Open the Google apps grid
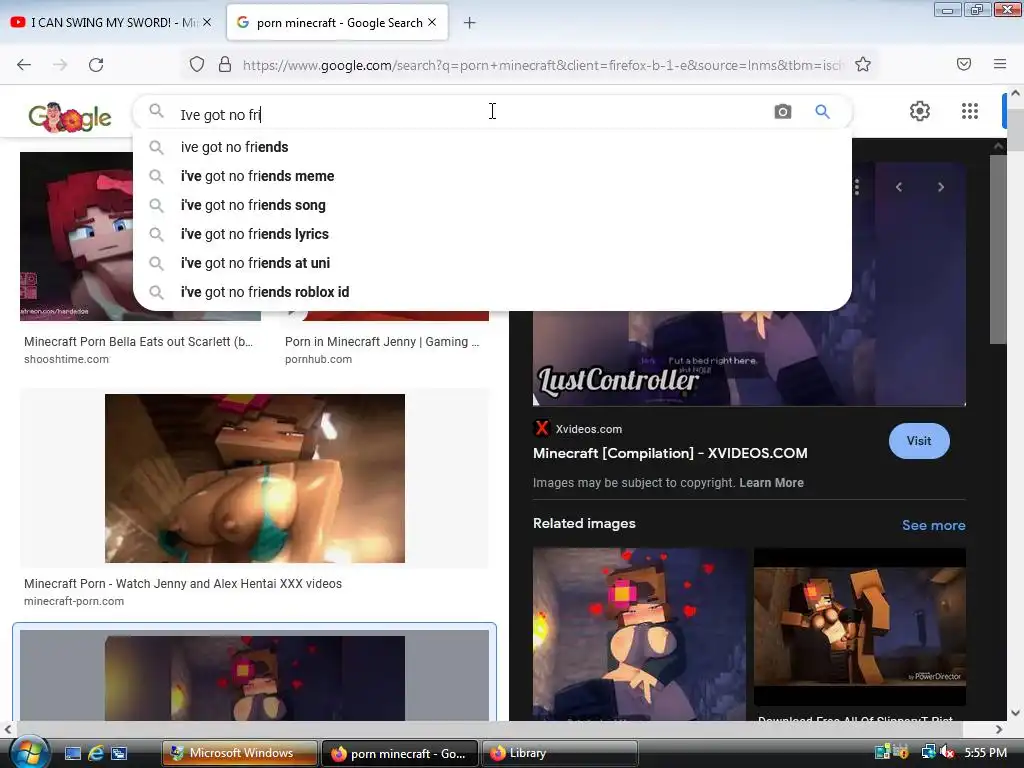This screenshot has width=1024, height=768. click(970, 111)
